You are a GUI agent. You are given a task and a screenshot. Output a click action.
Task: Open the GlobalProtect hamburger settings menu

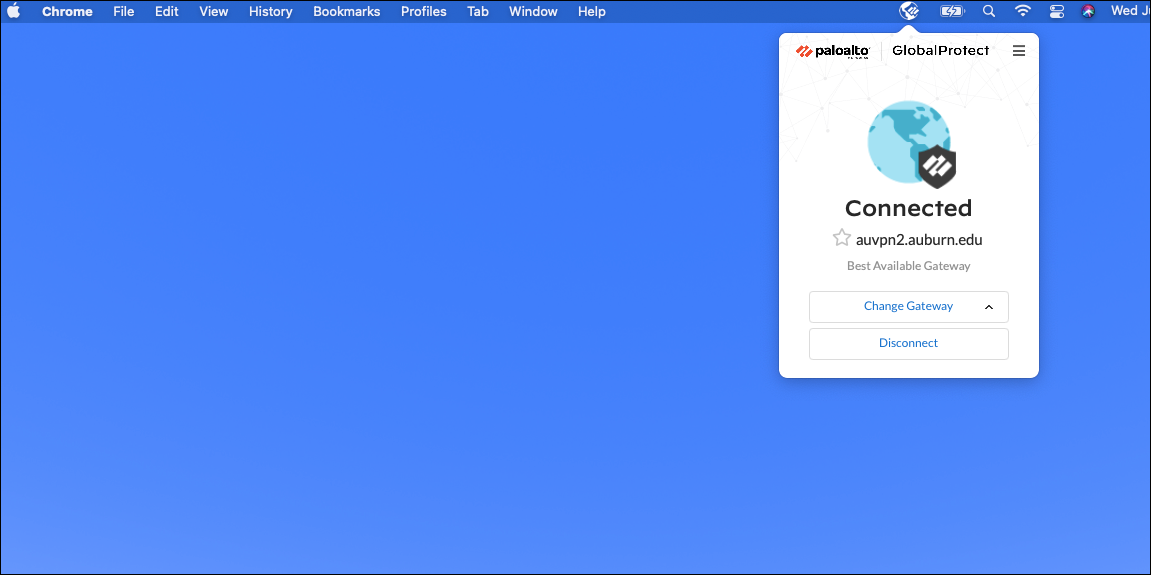1018,51
